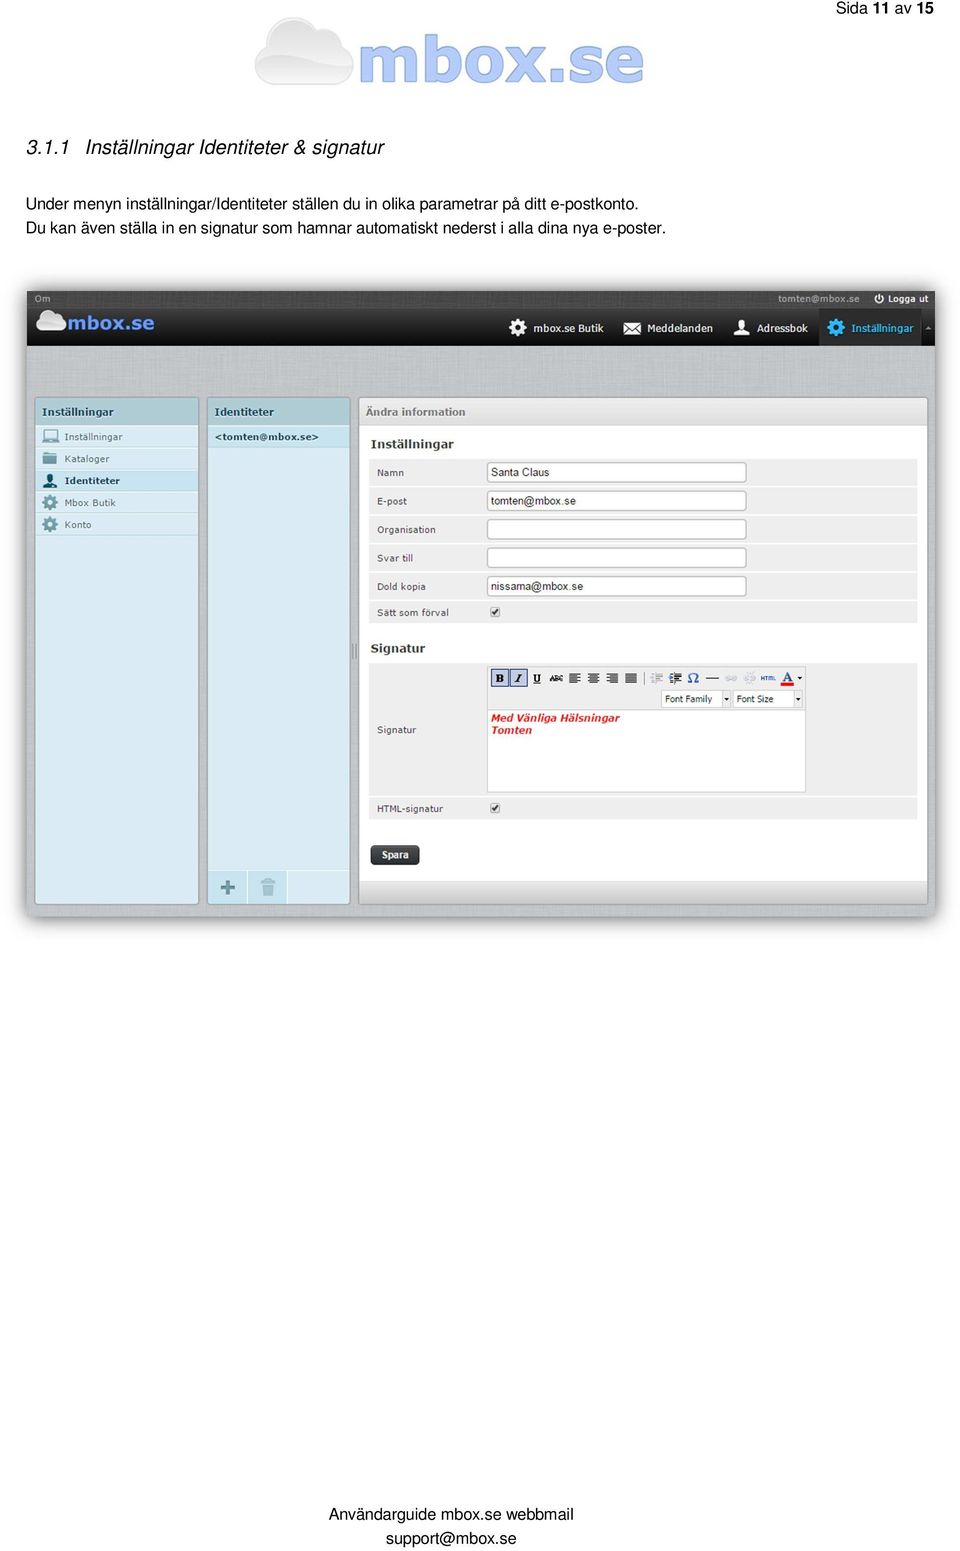Open the Om link in top bar

point(42,299)
